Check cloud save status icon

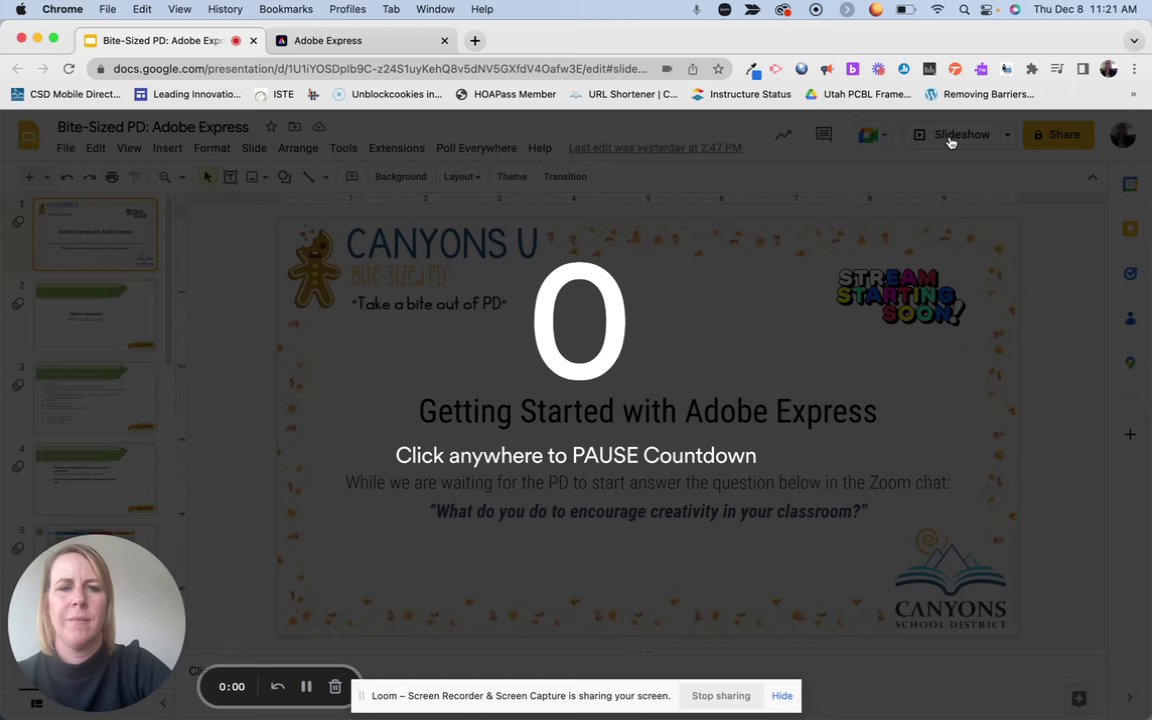pos(319,126)
